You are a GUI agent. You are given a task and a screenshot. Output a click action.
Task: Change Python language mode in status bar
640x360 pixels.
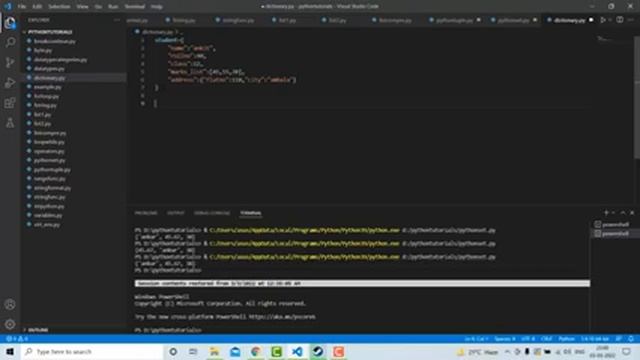(x=566, y=339)
